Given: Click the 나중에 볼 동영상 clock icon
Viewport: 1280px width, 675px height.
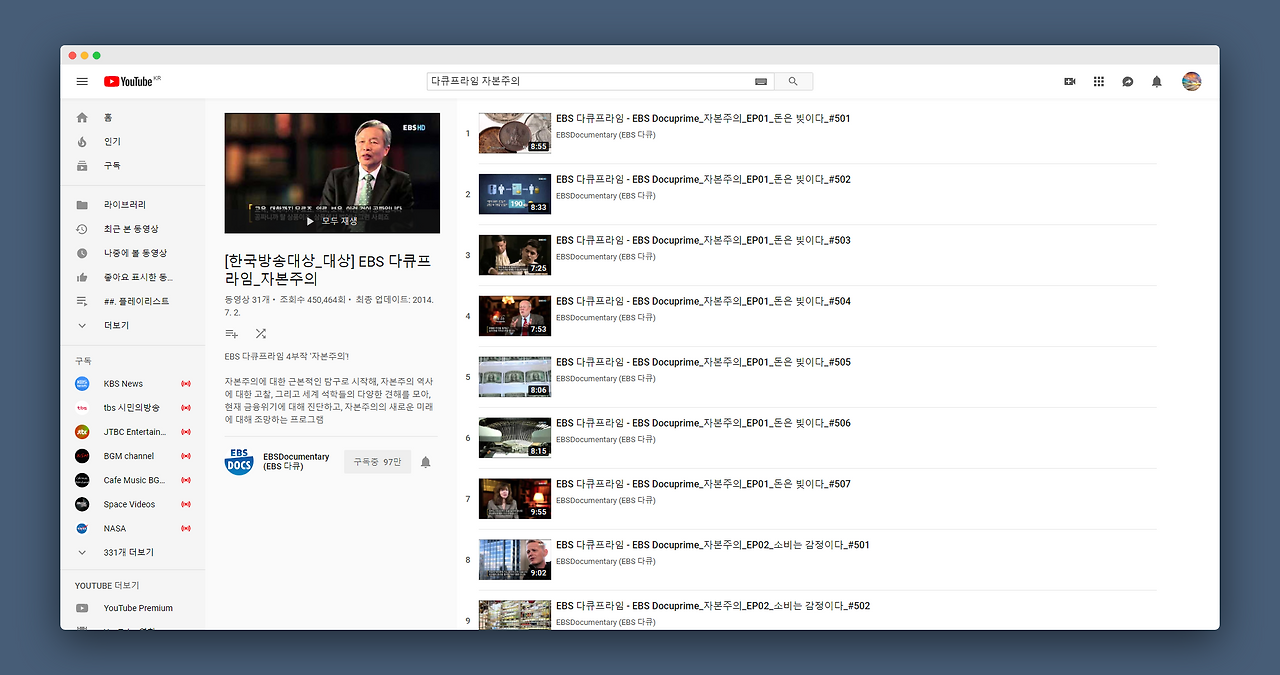Looking at the screenshot, I should tap(82, 253).
